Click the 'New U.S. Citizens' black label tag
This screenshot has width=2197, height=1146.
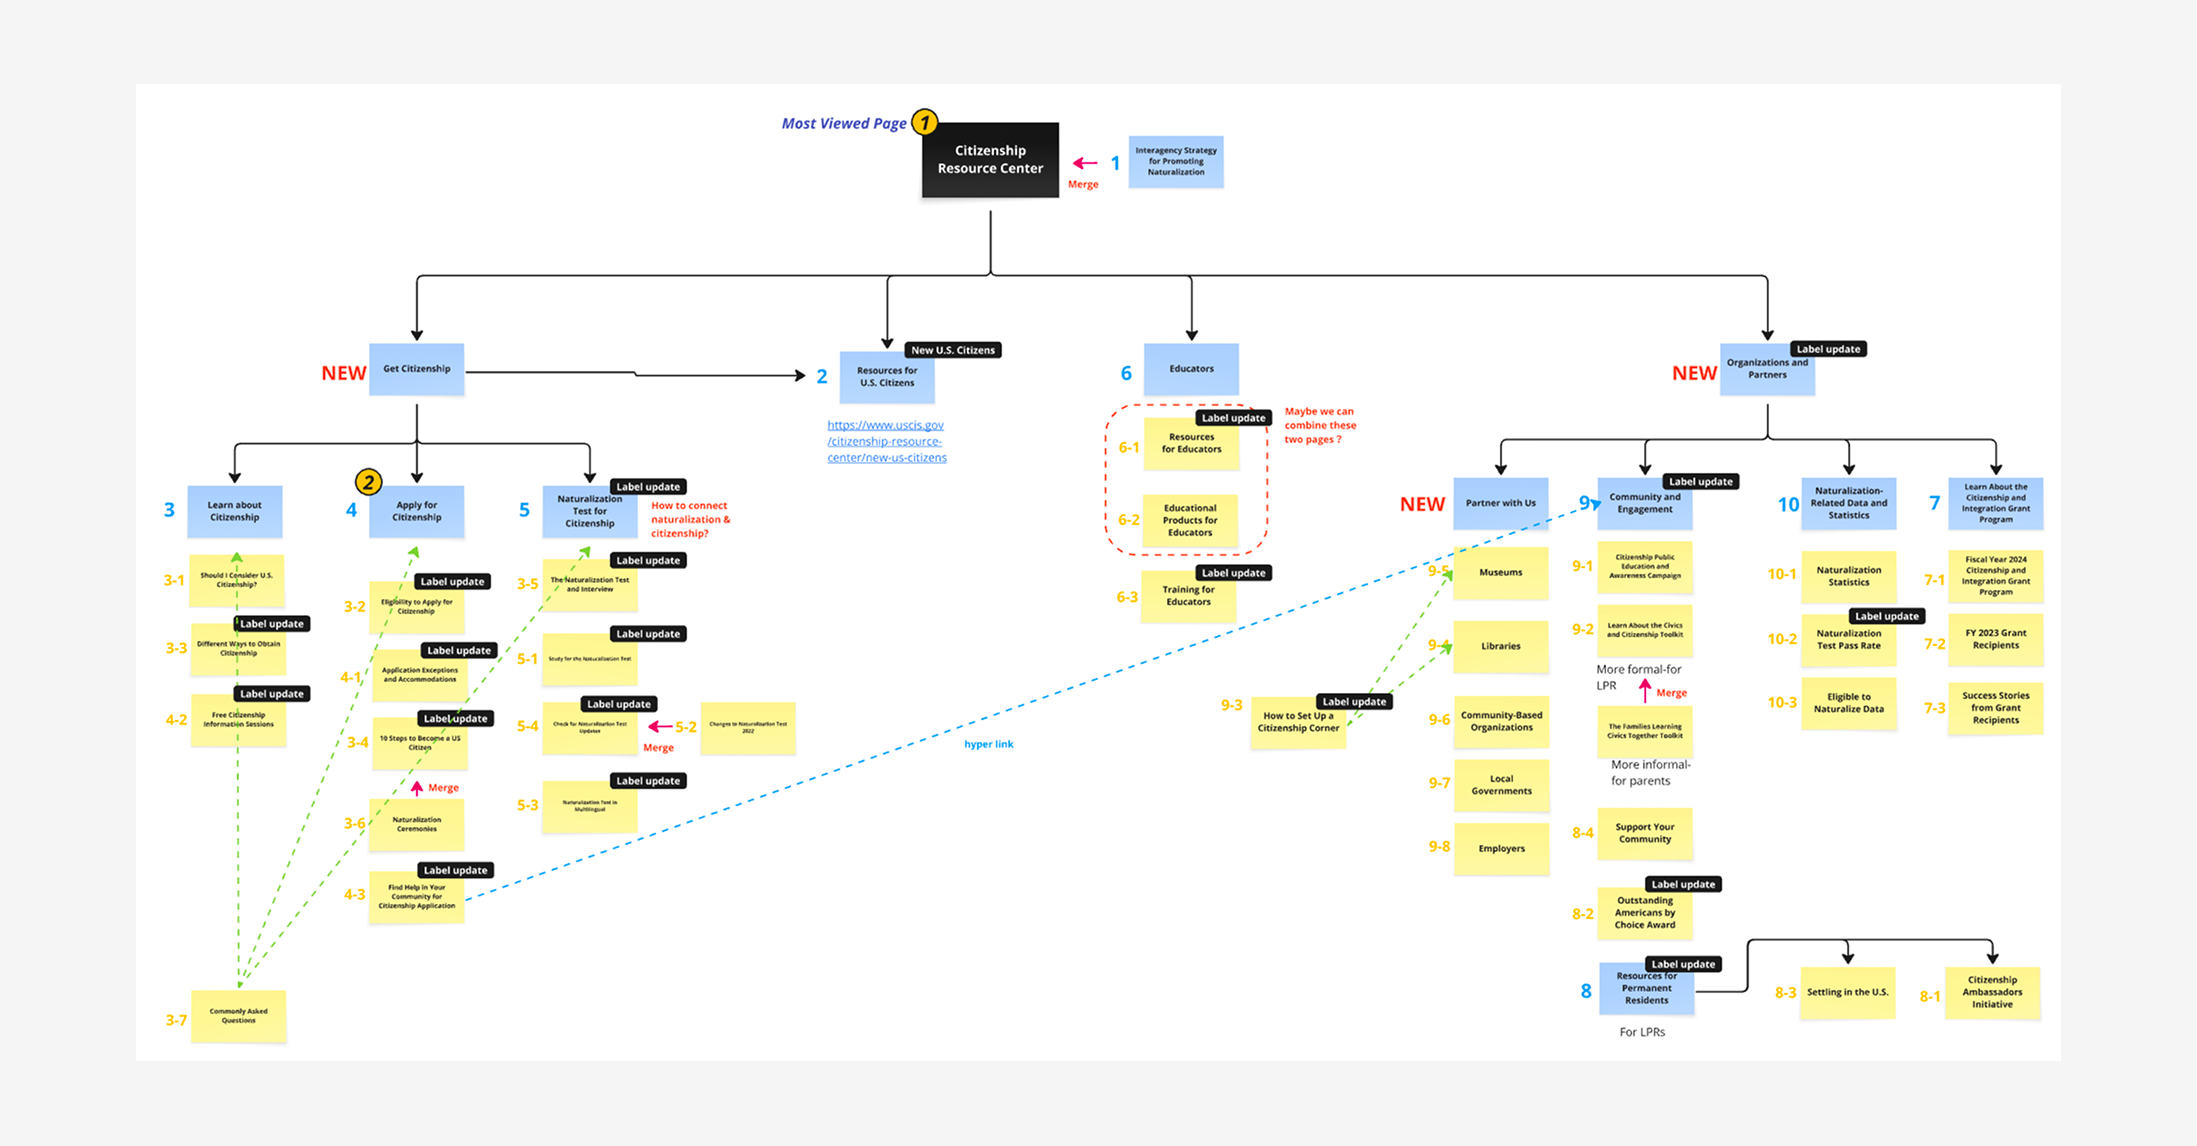coord(952,350)
